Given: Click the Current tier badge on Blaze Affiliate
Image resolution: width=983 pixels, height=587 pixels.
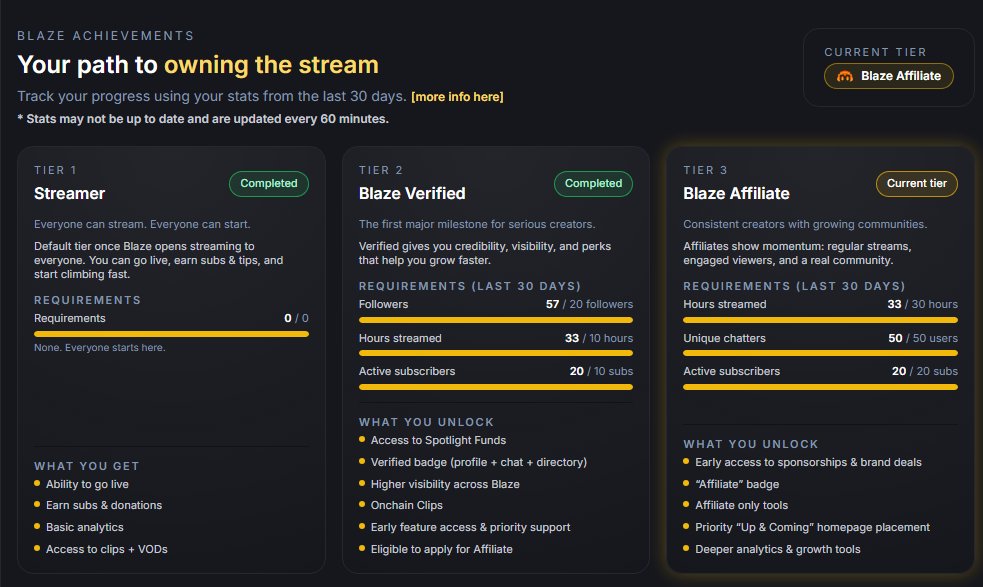Looking at the screenshot, I should (917, 183).
